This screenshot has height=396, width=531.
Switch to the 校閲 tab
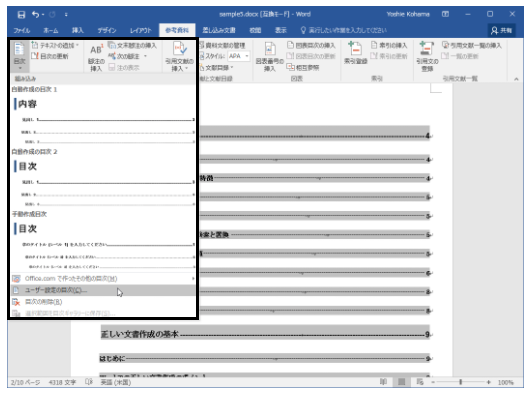point(255,30)
